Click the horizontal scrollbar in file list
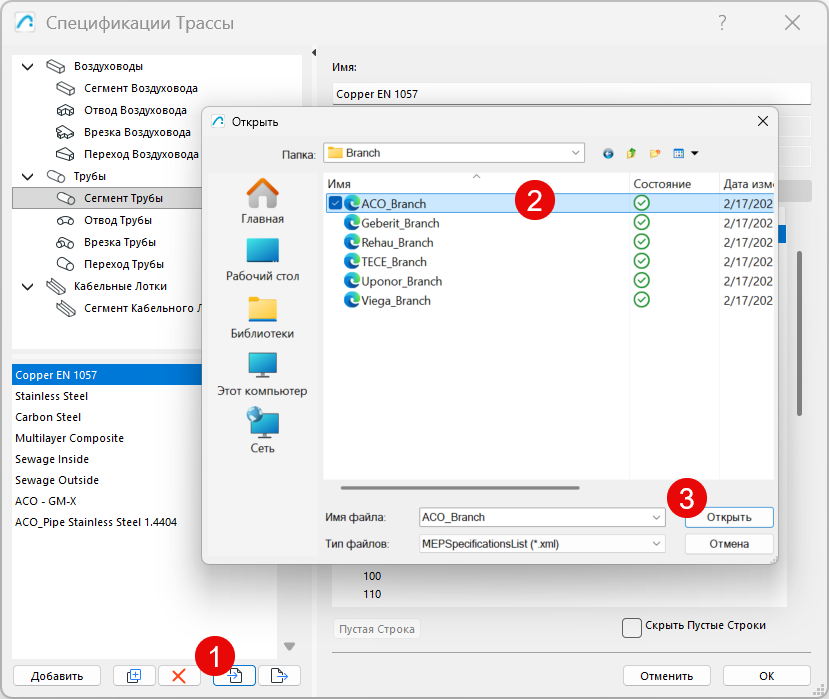 (x=460, y=489)
